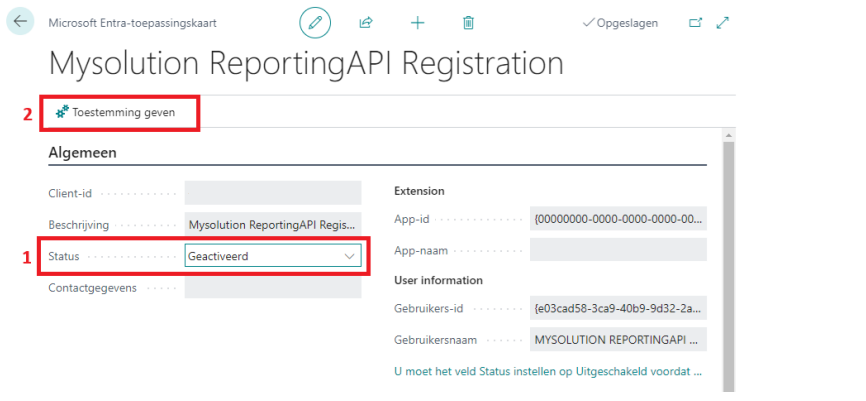Click the Gebruikersnaam field
This screenshot has width=866, height=401.
click(617, 340)
